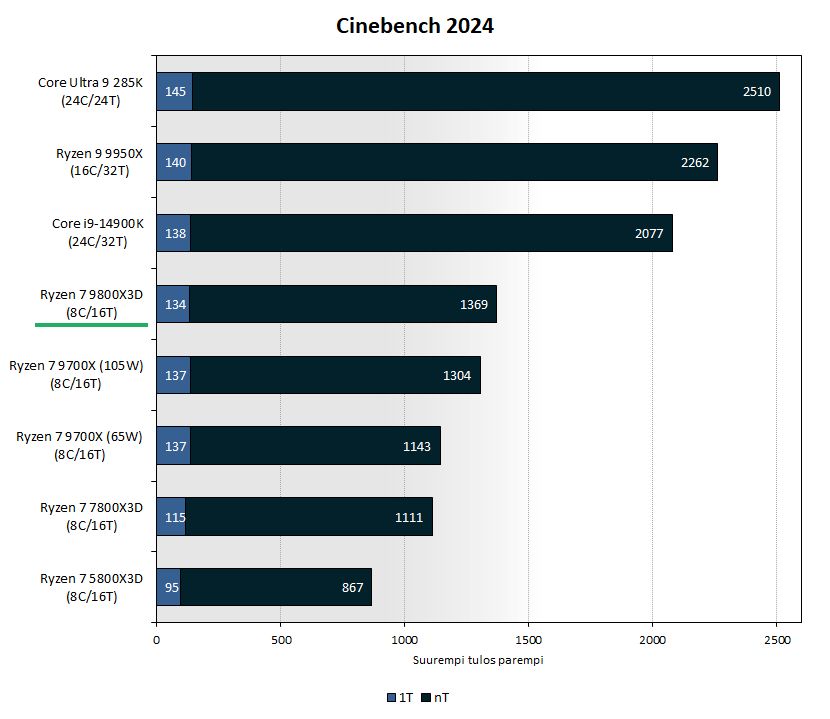
Task: Click the 2000 axis tick label
Action: click(x=653, y=640)
